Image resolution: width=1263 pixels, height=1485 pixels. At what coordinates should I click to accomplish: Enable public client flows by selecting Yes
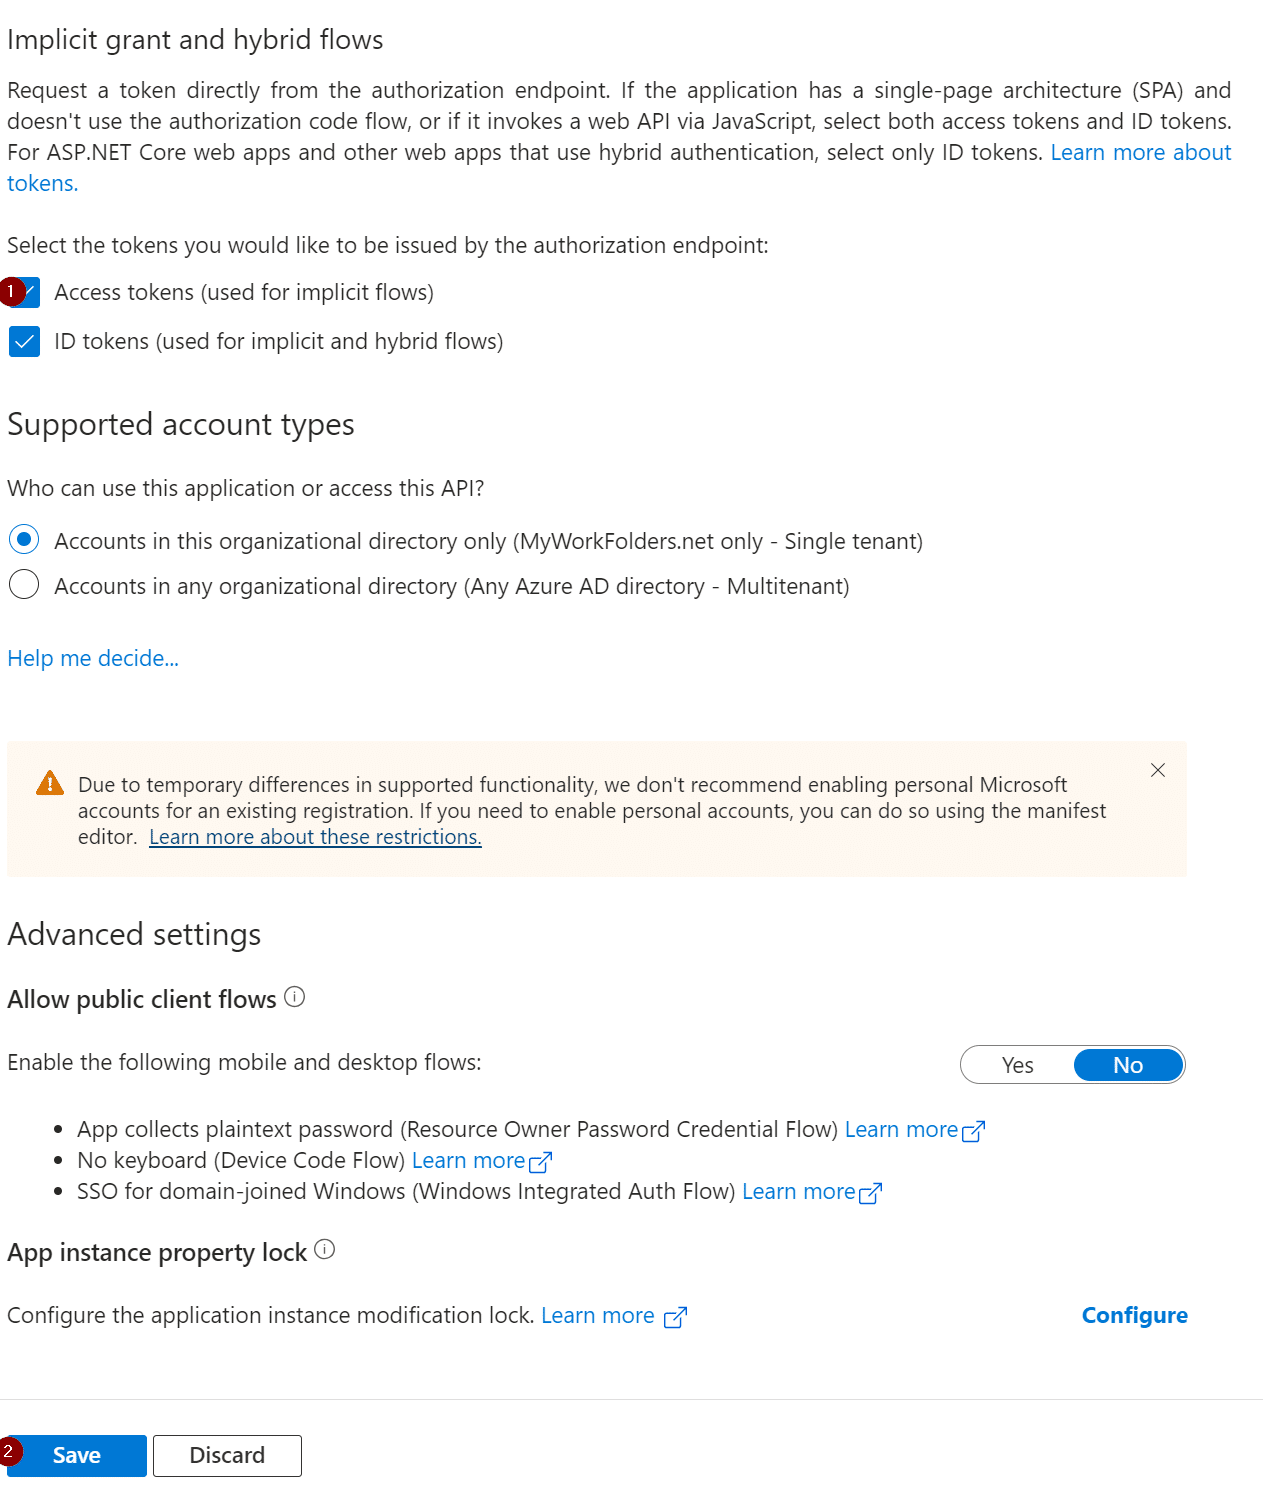click(x=1017, y=1064)
